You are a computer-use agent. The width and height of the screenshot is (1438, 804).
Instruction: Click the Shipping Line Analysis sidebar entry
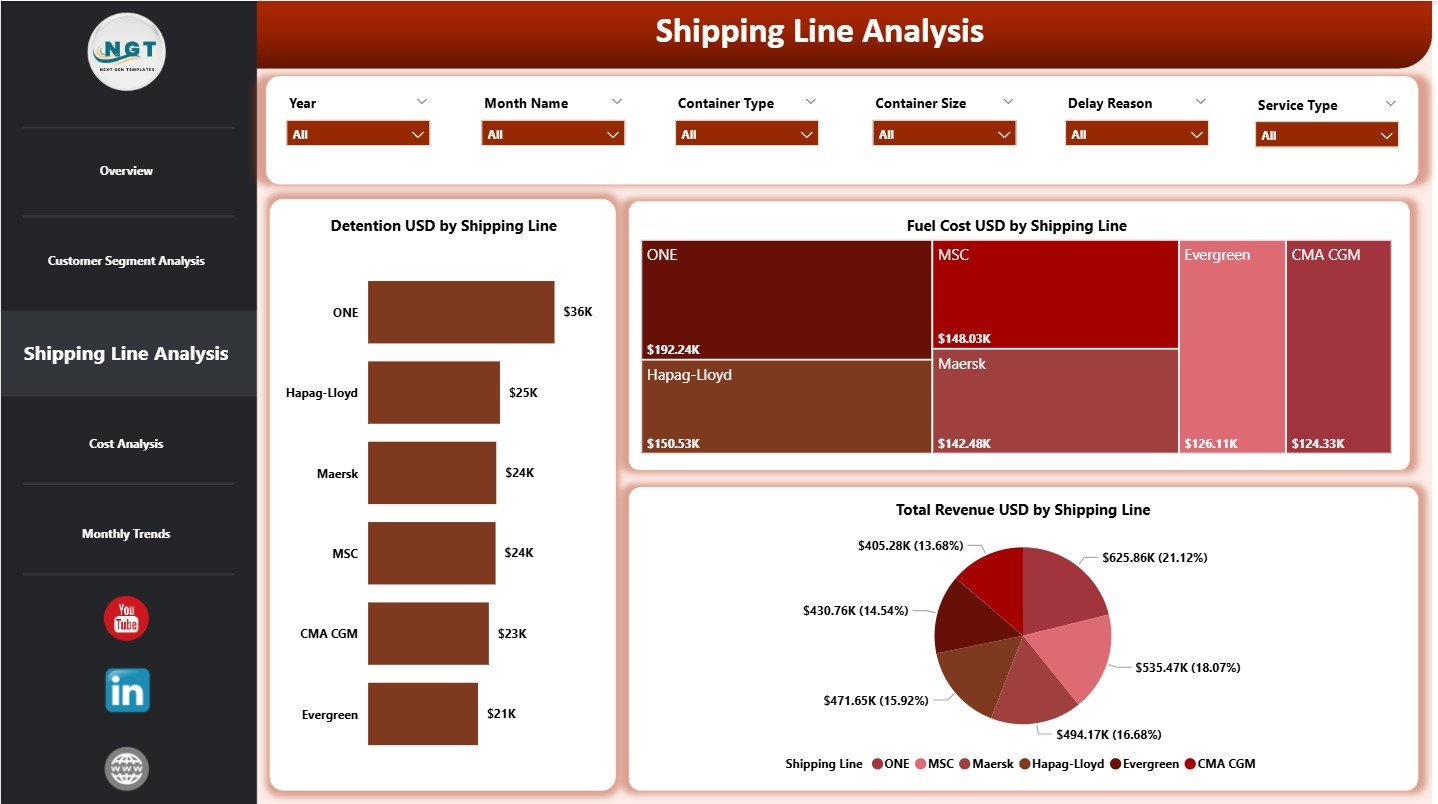(x=126, y=353)
